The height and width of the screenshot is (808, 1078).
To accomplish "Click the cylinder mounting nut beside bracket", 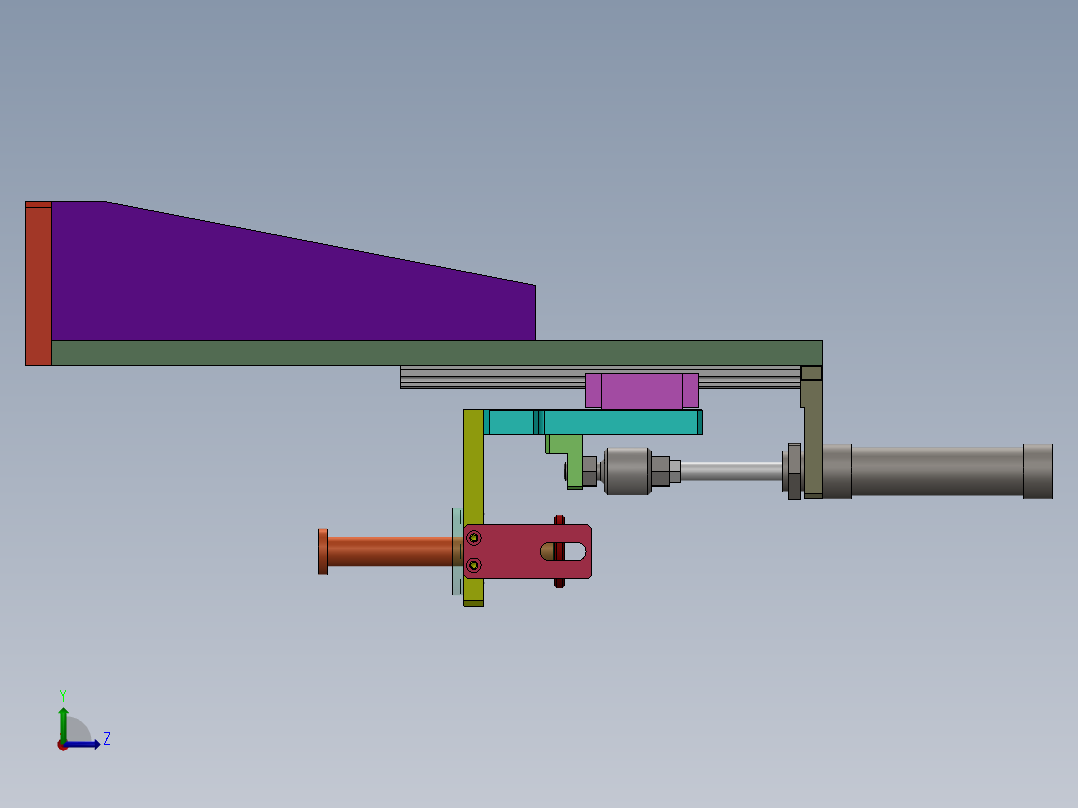I will (x=794, y=472).
